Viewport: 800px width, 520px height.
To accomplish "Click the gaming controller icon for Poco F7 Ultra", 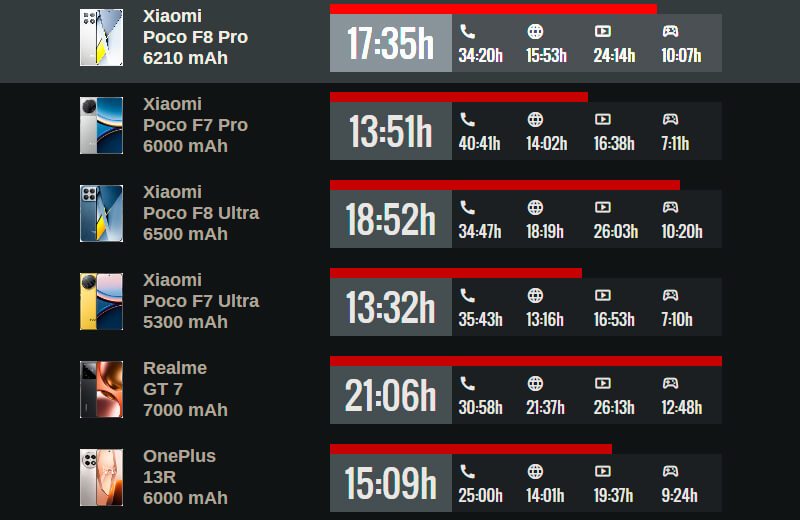I will tap(670, 295).
